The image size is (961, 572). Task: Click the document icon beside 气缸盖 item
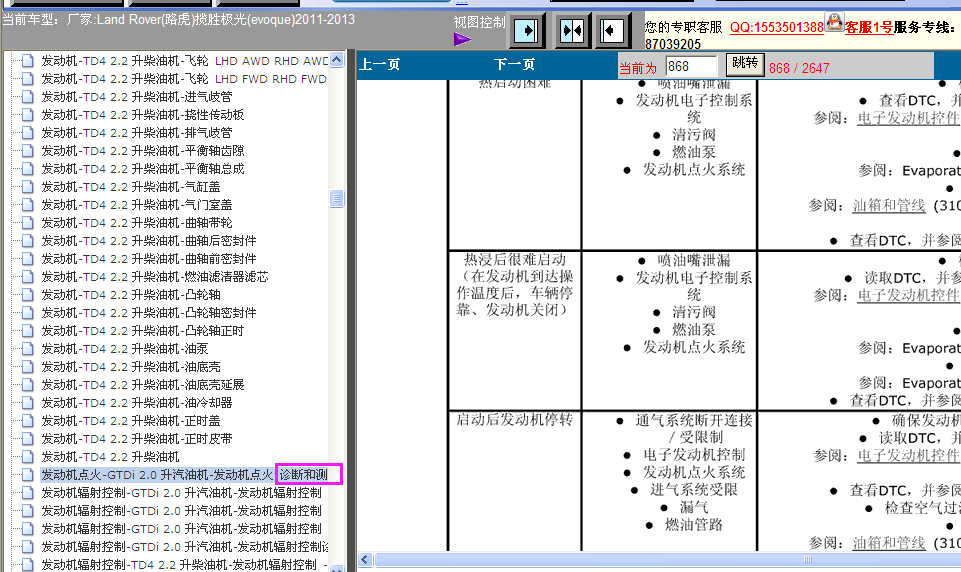click(28, 186)
